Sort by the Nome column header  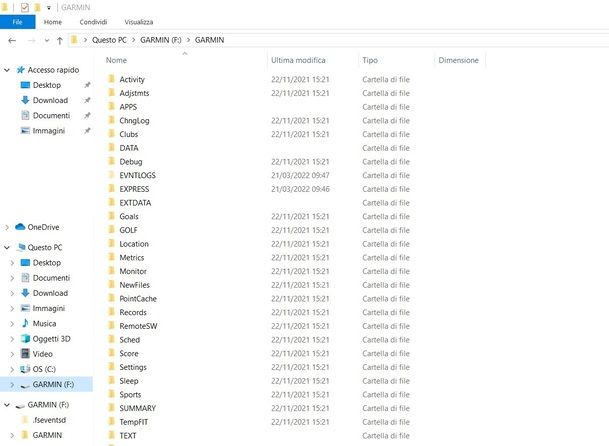pos(116,60)
